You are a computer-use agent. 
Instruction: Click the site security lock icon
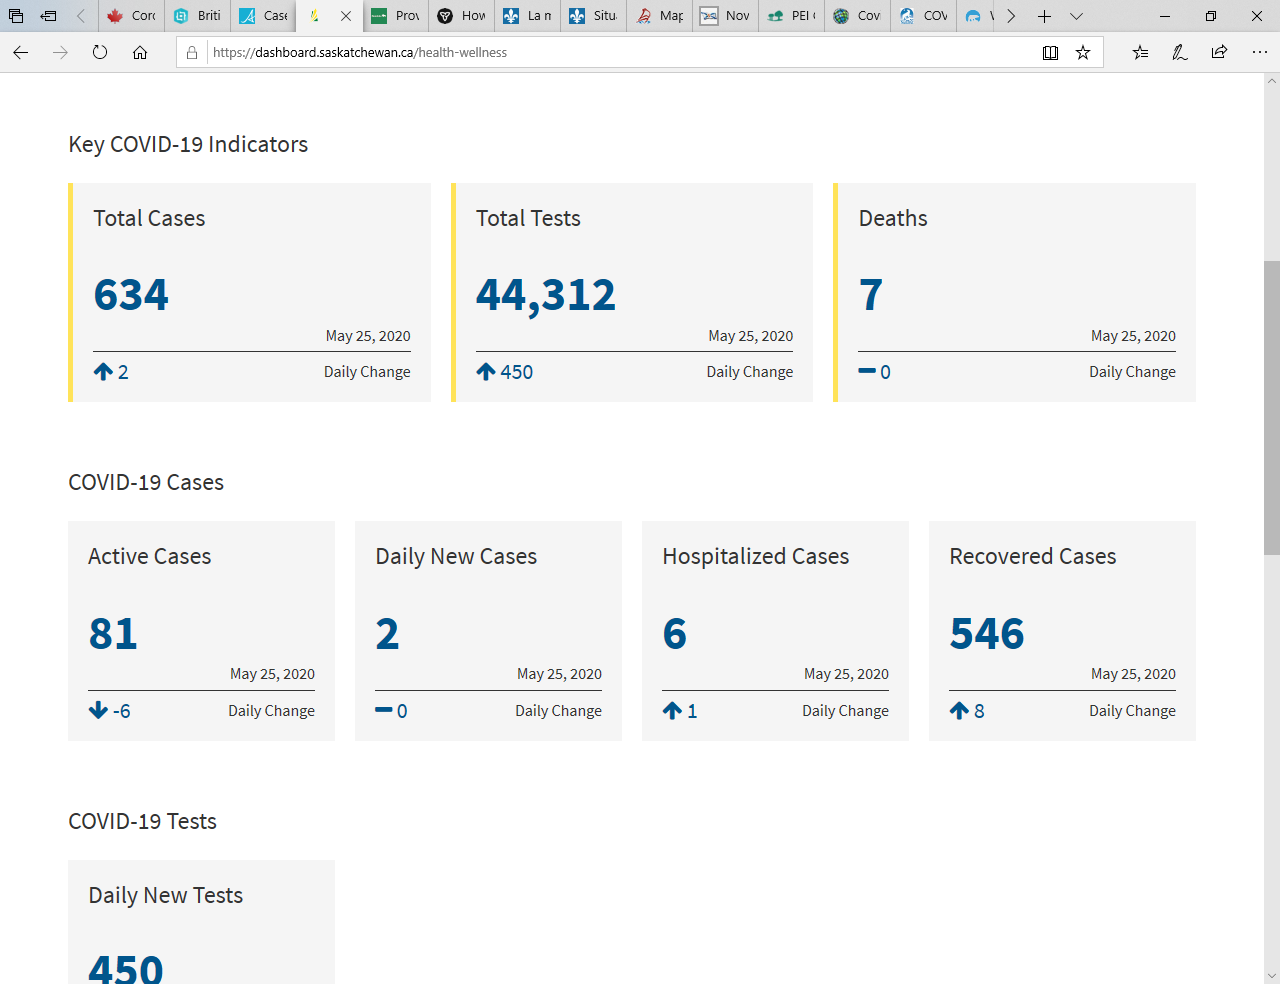pos(192,53)
